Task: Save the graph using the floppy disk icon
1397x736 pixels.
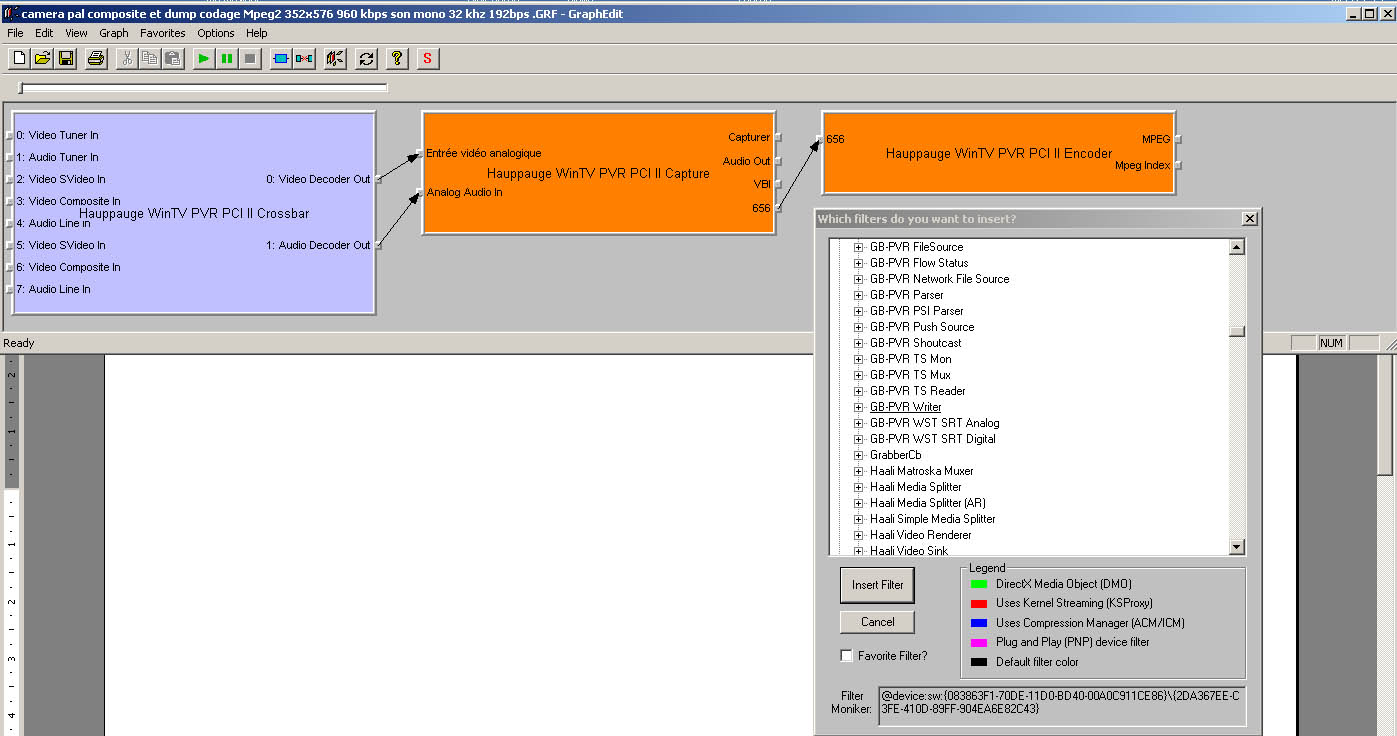Action: (65, 59)
